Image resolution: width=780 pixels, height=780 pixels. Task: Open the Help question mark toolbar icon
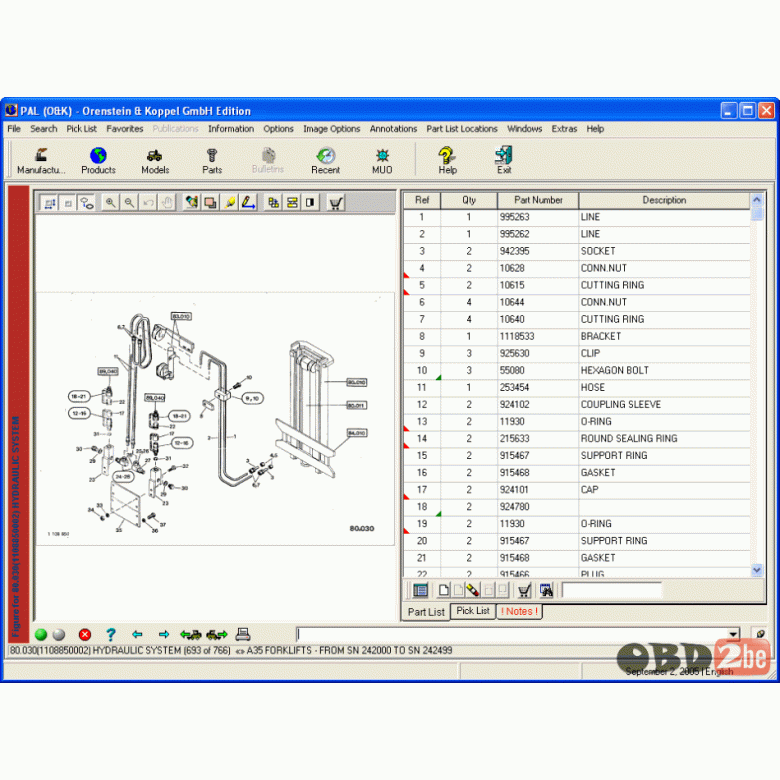pos(447,161)
